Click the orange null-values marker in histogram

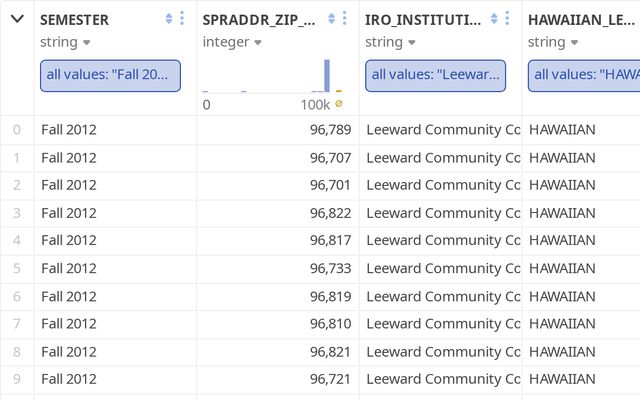(339, 91)
